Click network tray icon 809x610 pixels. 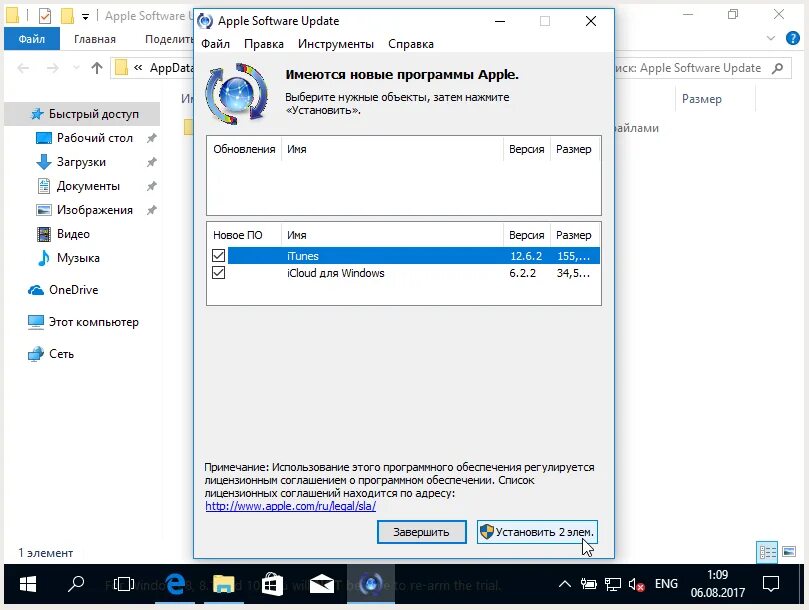click(x=612, y=584)
